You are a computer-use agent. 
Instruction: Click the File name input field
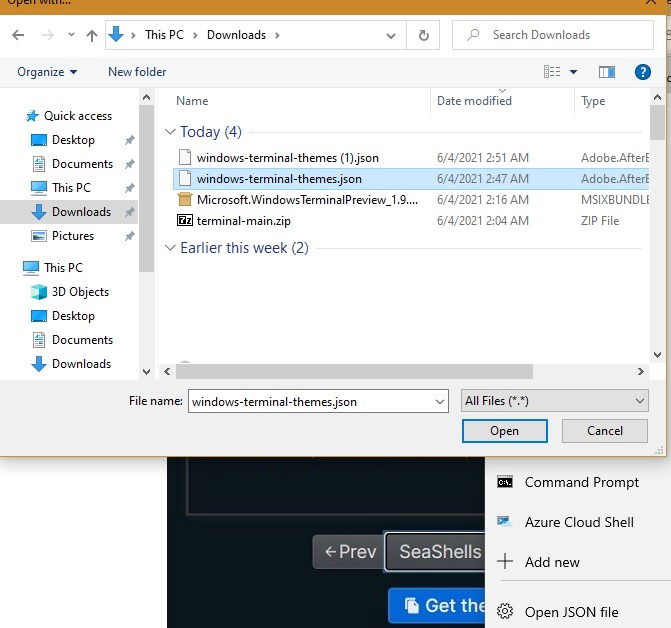318,401
